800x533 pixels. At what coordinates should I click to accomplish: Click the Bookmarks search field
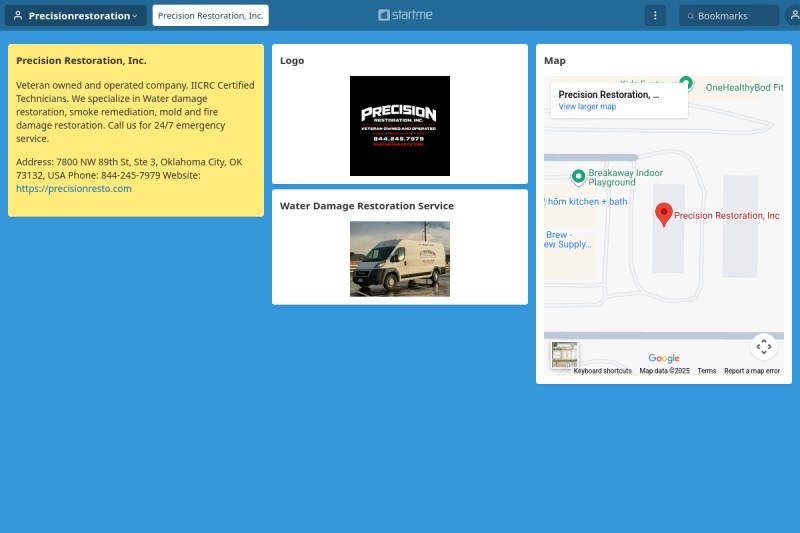(729, 16)
